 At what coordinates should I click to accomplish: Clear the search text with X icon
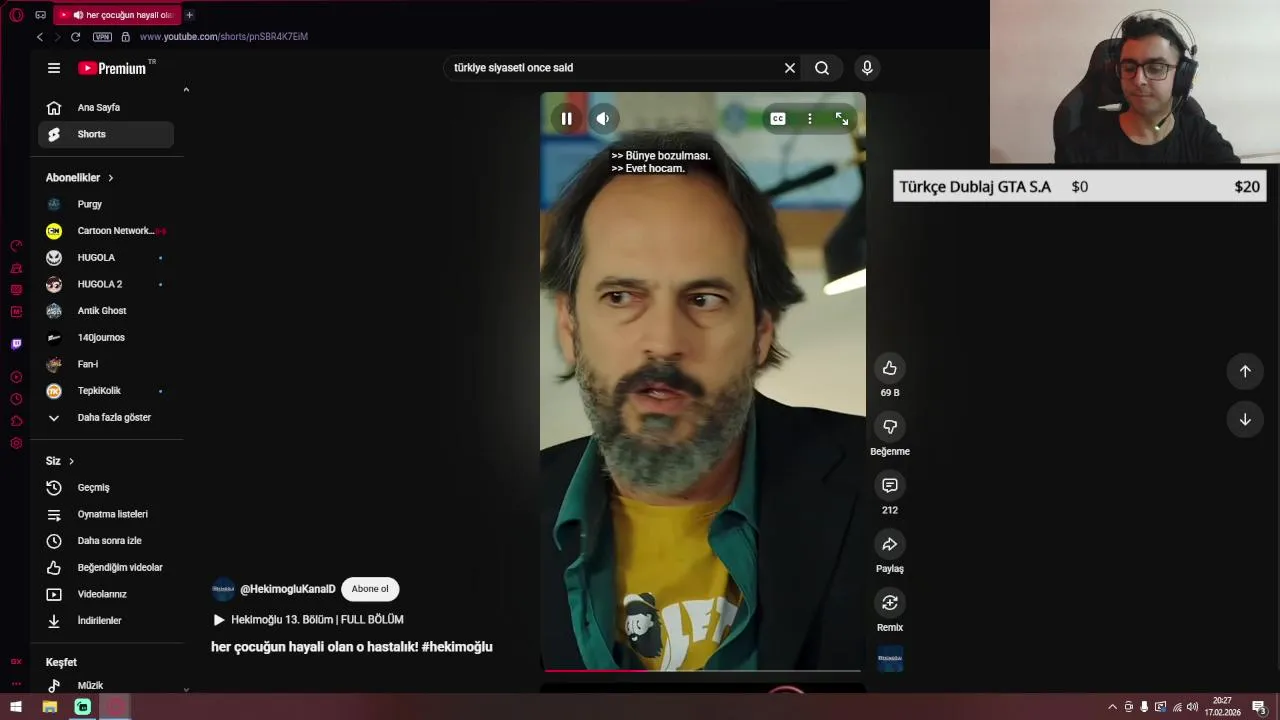pyautogui.click(x=790, y=68)
